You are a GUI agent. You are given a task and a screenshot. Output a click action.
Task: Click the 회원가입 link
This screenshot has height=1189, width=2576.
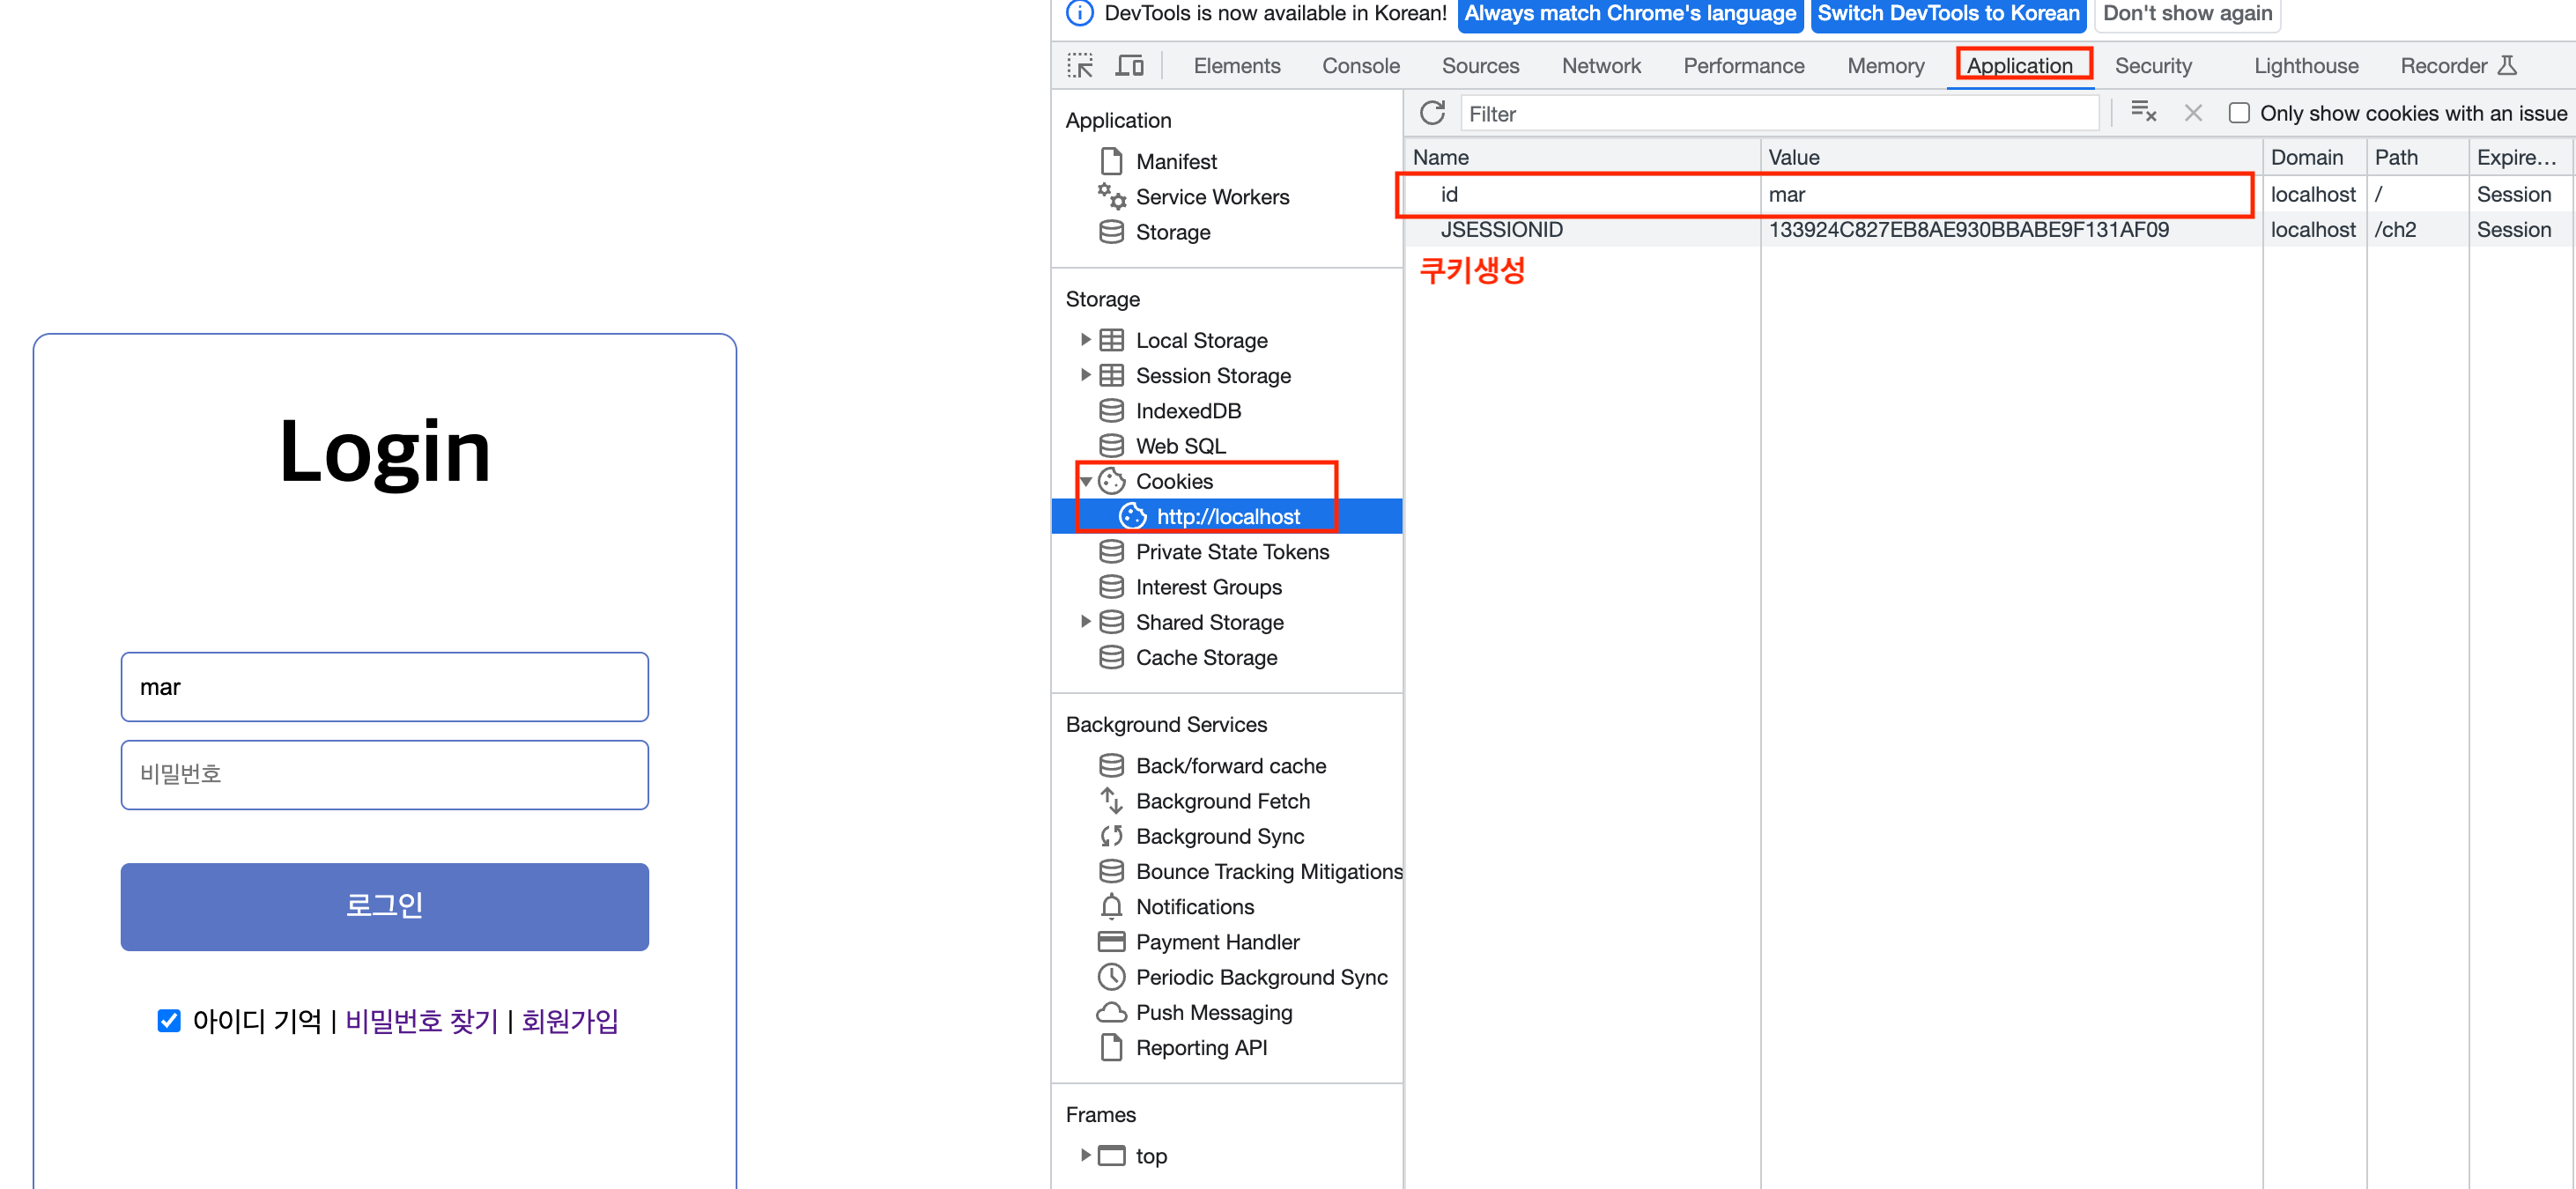click(569, 1020)
